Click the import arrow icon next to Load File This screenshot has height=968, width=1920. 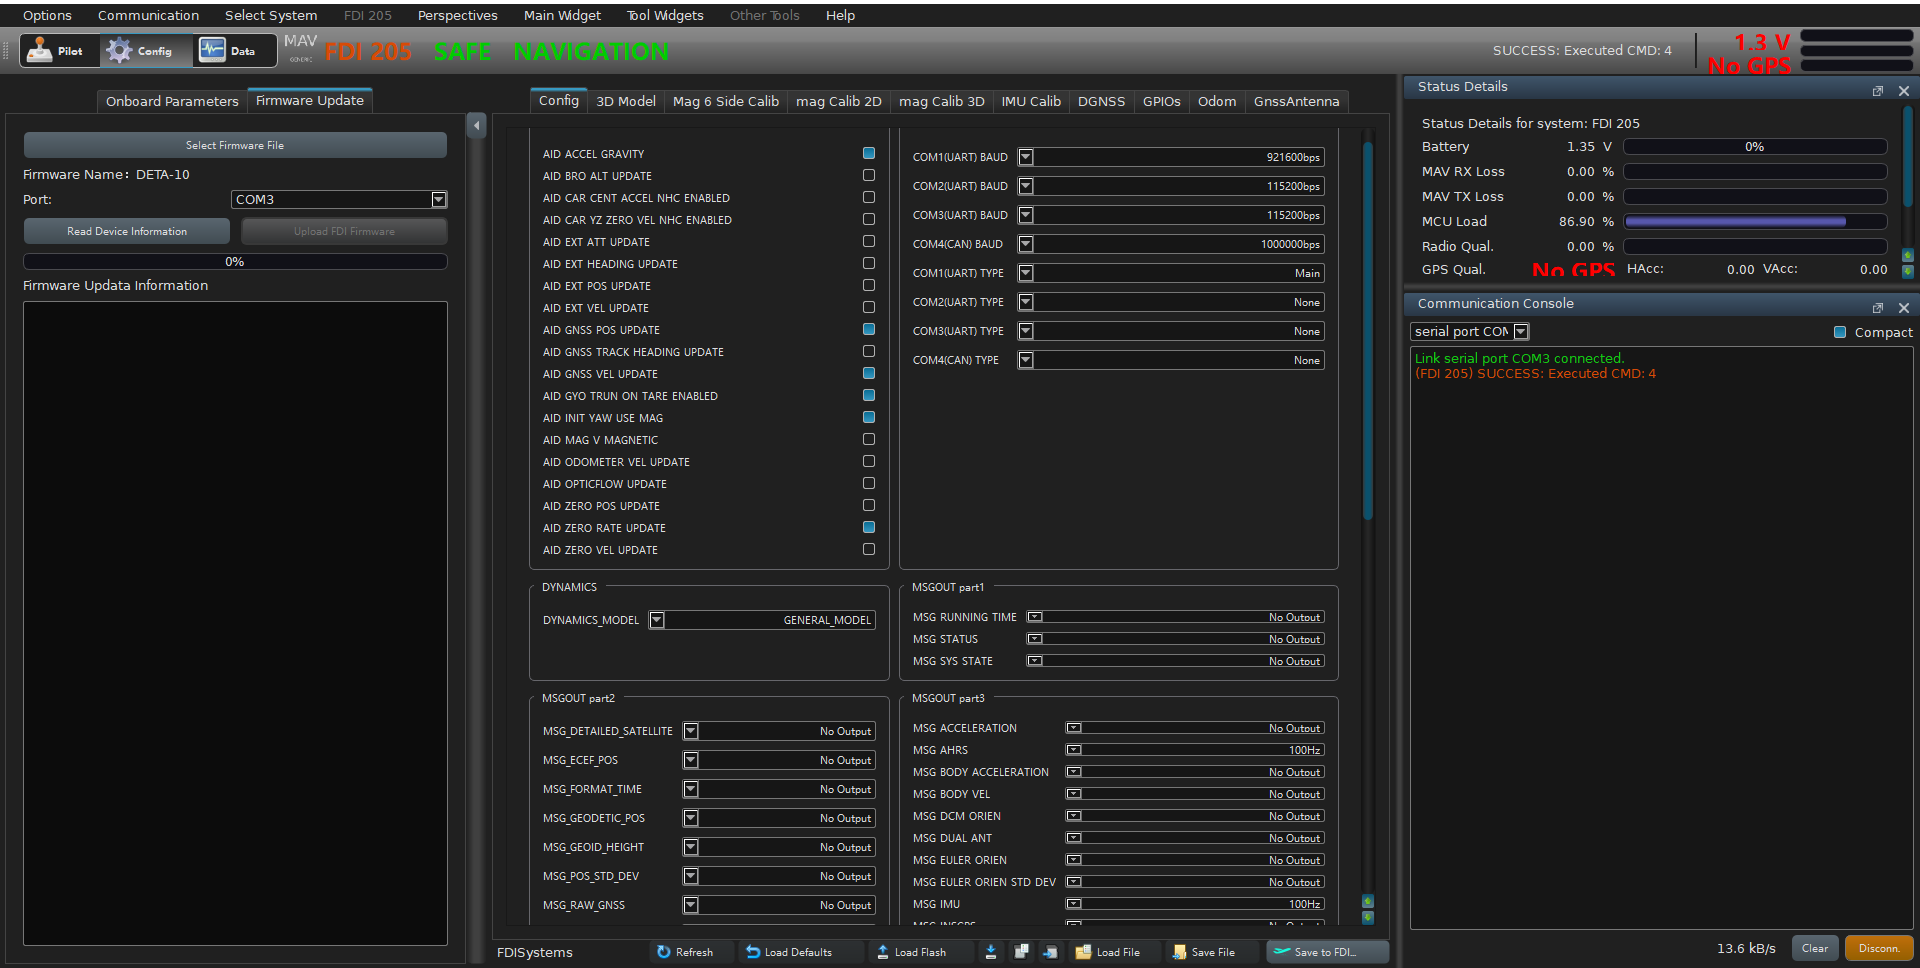[1050, 952]
